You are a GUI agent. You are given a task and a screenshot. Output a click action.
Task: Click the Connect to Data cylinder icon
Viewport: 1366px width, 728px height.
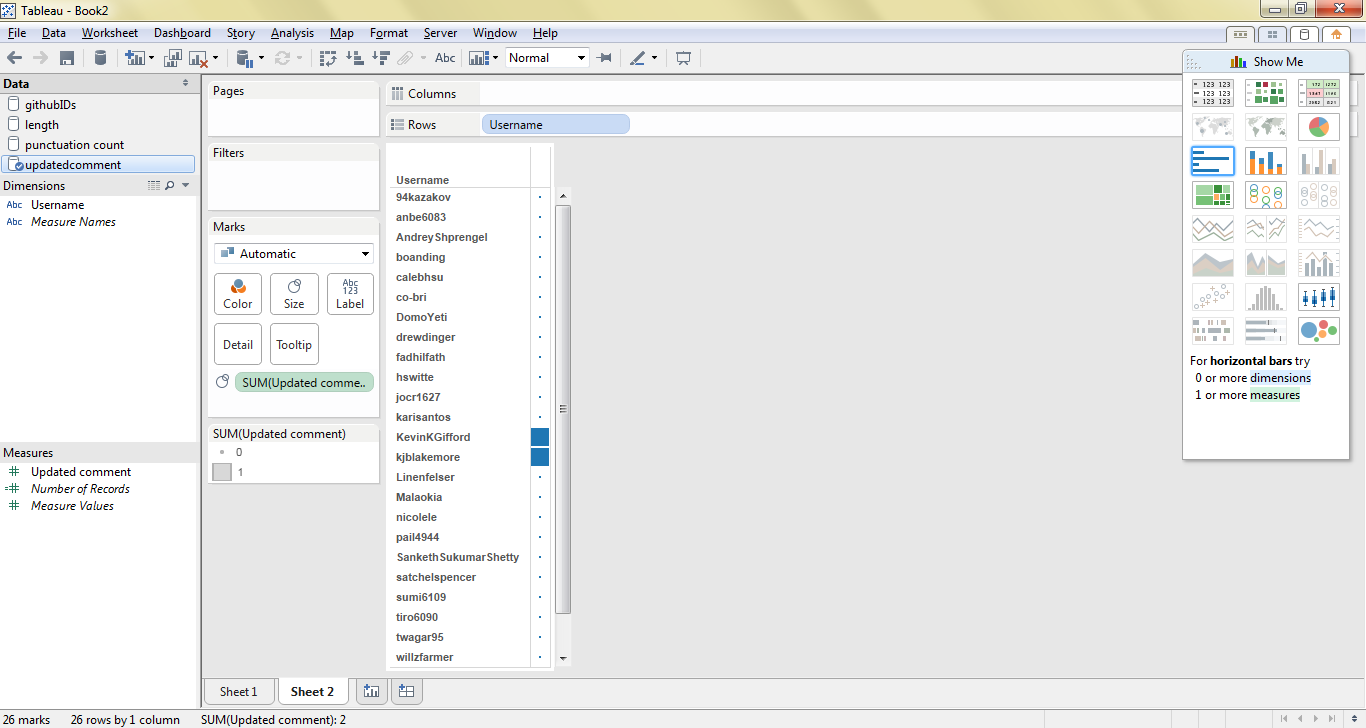point(100,58)
